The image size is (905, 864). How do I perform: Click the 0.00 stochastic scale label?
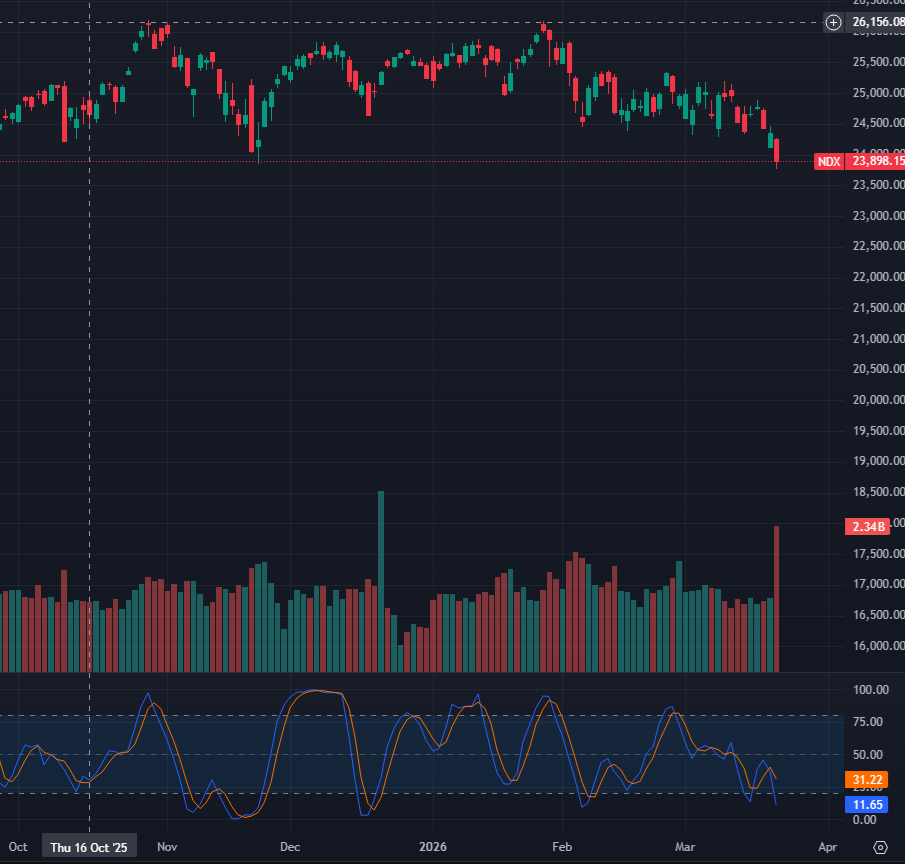point(864,820)
